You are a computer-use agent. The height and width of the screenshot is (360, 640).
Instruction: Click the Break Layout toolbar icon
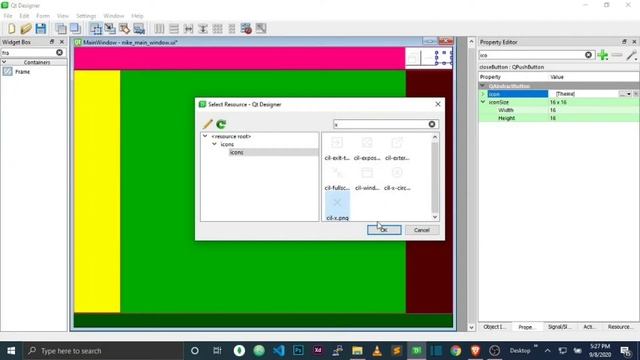[x=246, y=29]
